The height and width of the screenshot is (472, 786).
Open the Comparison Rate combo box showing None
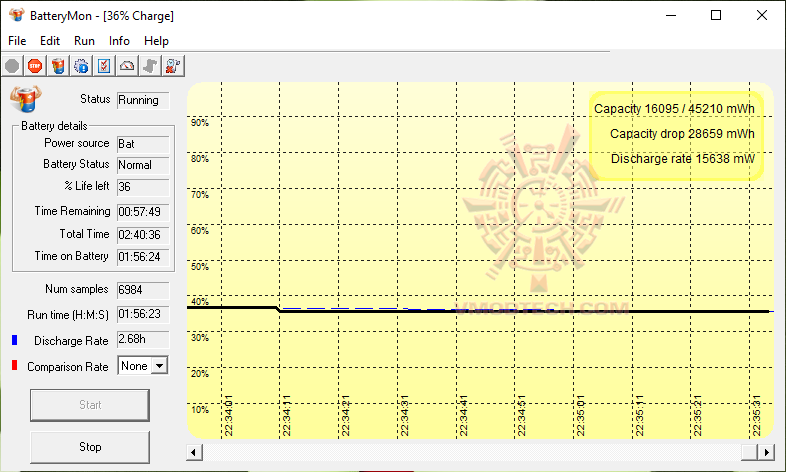(x=143, y=366)
